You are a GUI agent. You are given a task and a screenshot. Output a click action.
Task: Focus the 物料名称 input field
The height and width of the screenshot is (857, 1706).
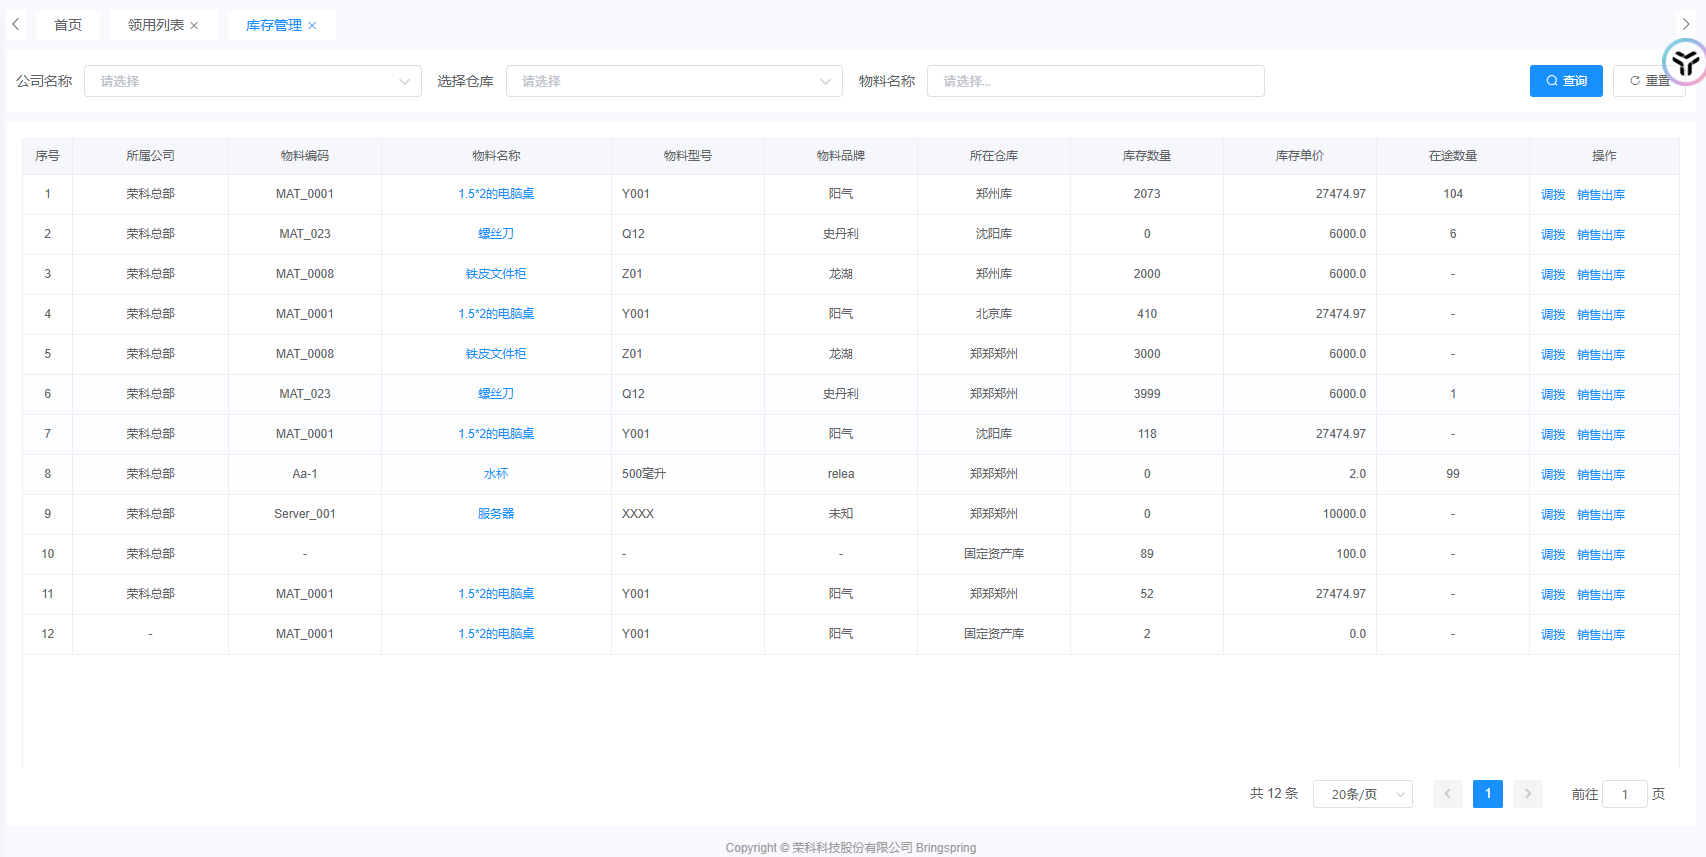(1095, 81)
